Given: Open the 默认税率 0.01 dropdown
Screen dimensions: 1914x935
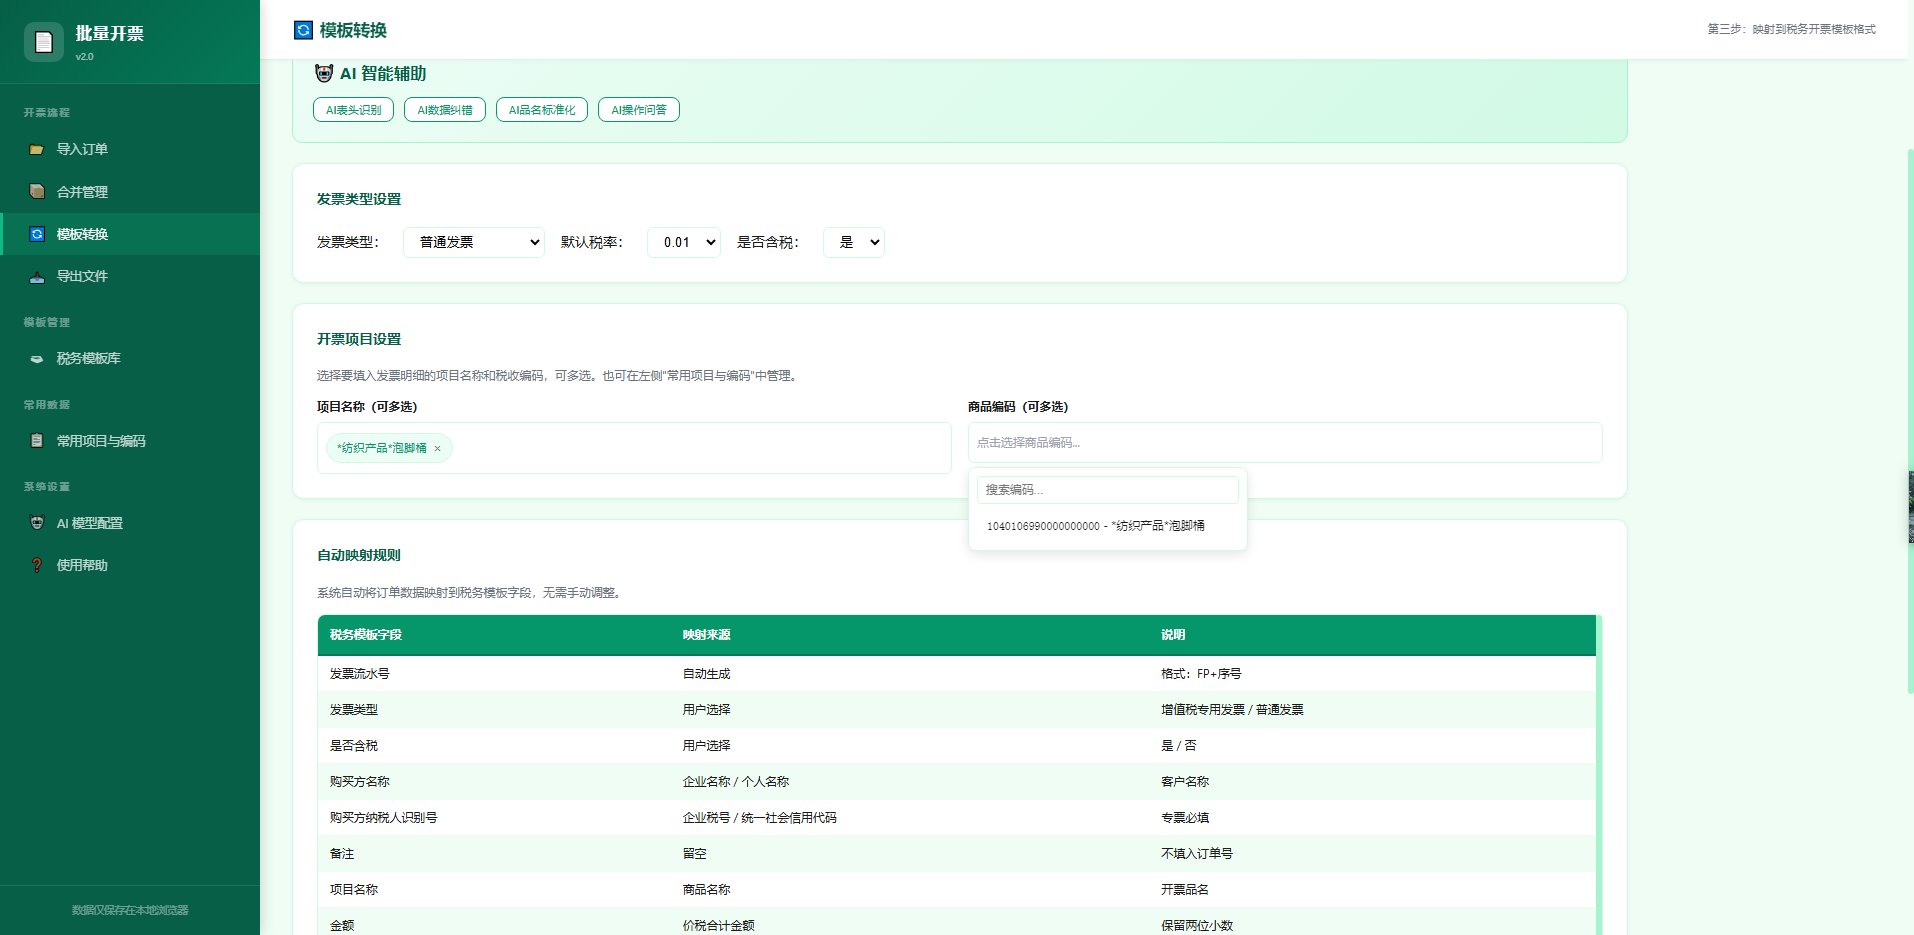Looking at the screenshot, I should click(x=684, y=242).
